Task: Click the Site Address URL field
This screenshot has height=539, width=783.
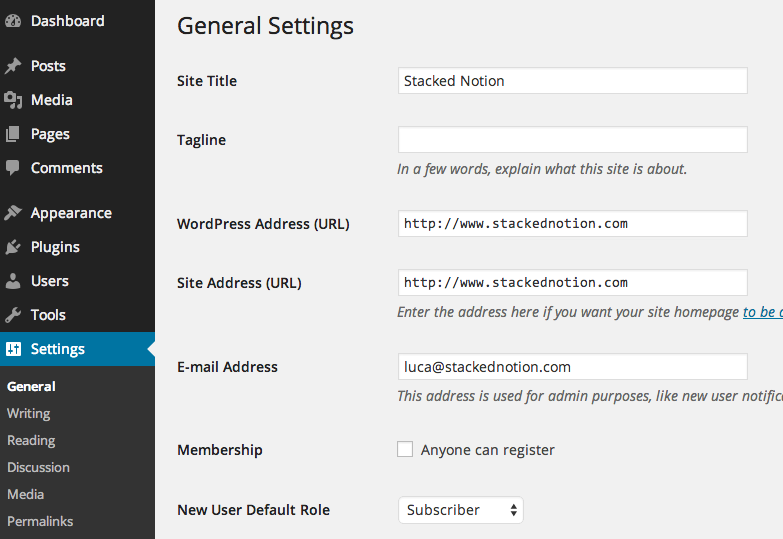Action: (572, 282)
